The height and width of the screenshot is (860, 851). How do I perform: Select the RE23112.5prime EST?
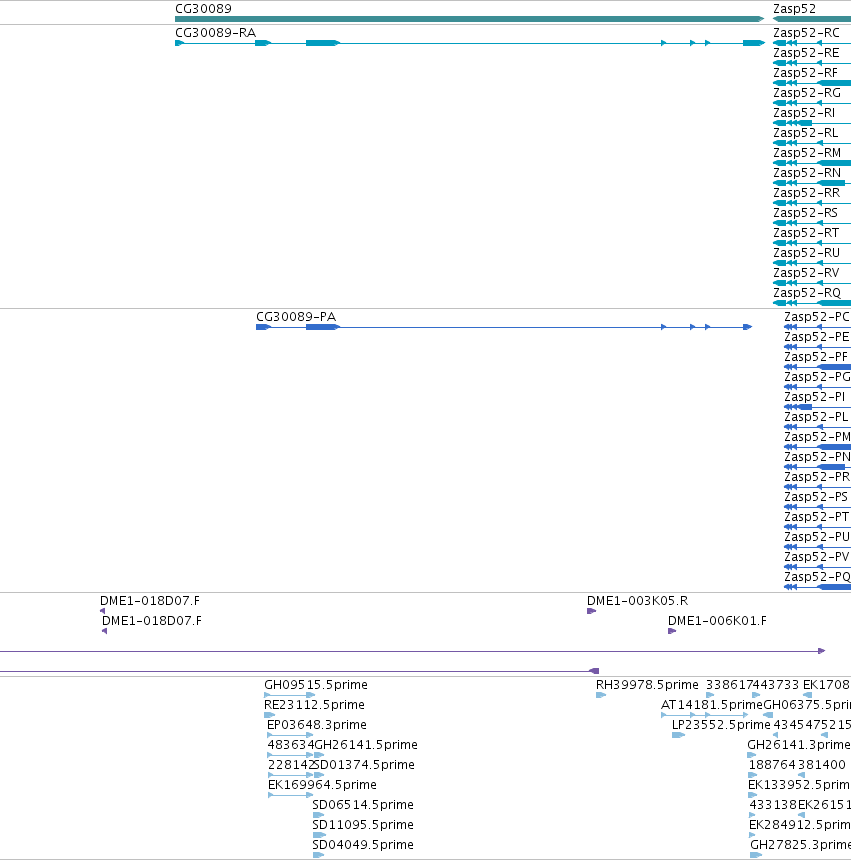point(314,705)
